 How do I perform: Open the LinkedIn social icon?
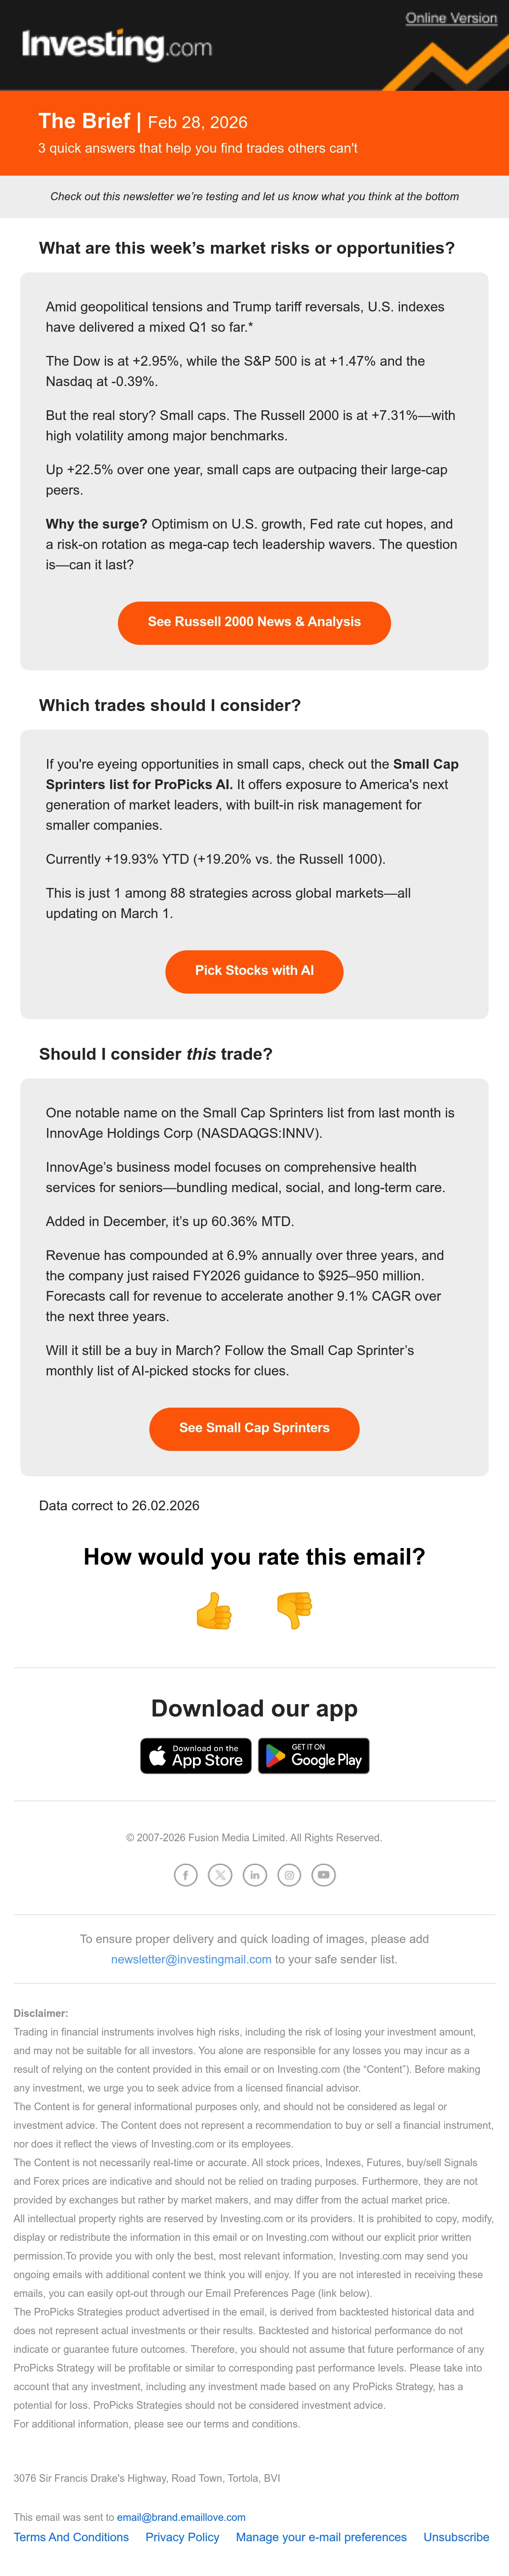pos(255,1875)
